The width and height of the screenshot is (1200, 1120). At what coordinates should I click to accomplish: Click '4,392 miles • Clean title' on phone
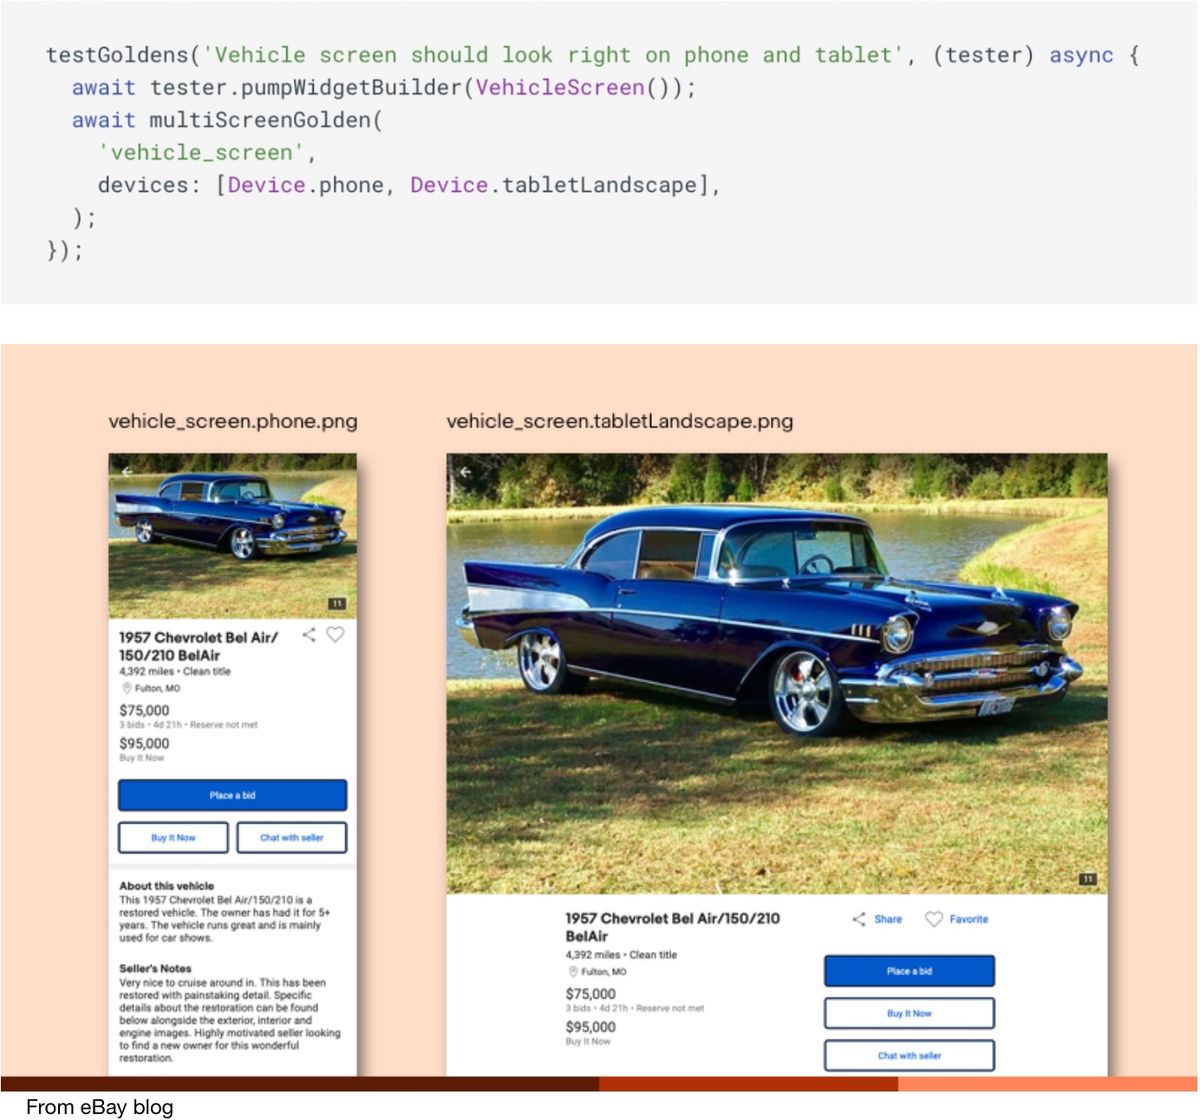click(175, 671)
